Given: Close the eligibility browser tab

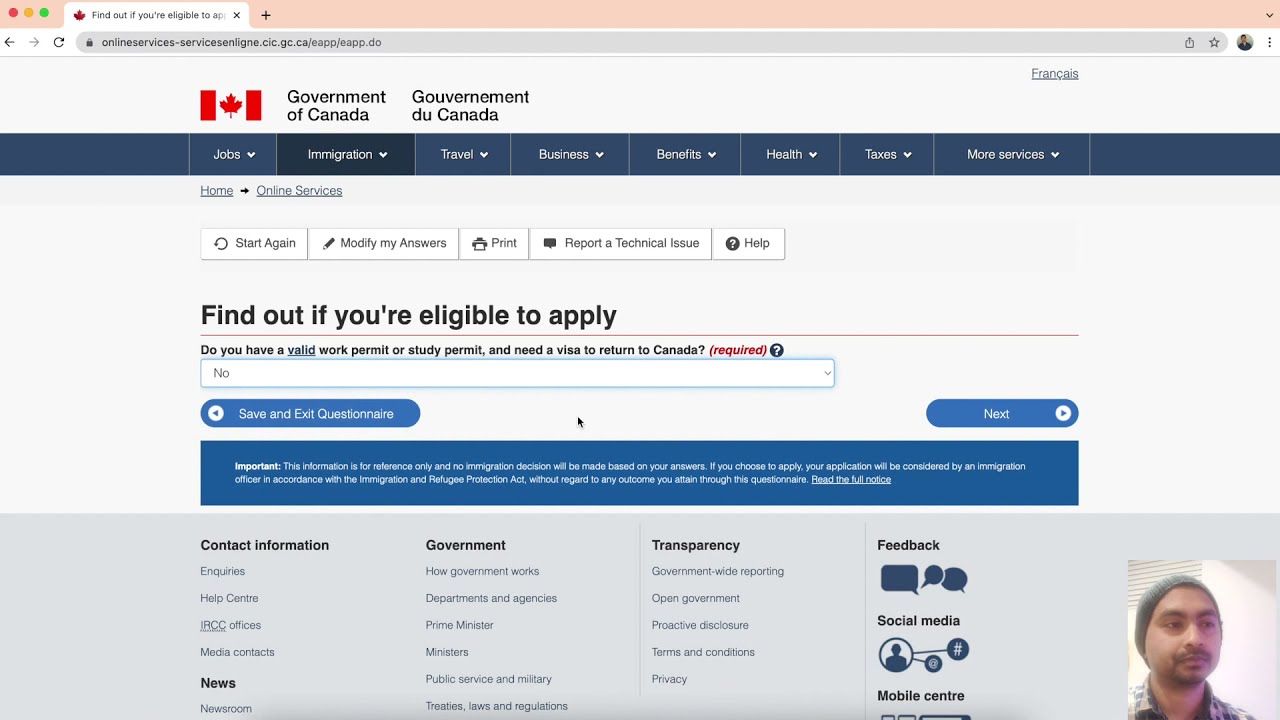Looking at the screenshot, I should [236, 15].
